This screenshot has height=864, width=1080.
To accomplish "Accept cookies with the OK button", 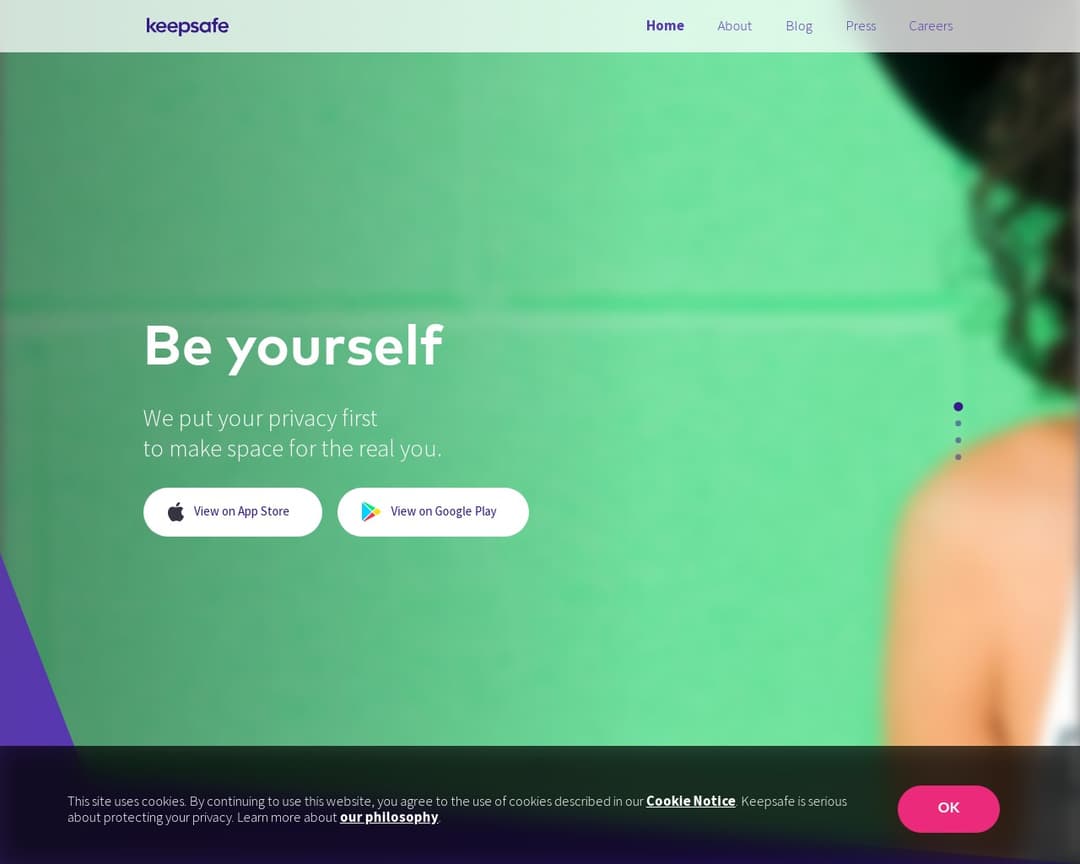I will 948,809.
